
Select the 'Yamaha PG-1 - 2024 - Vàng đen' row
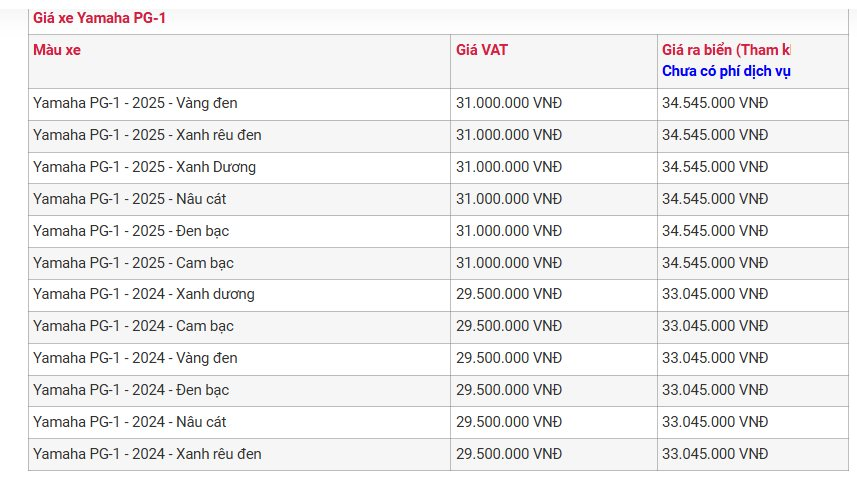[x=135, y=358]
